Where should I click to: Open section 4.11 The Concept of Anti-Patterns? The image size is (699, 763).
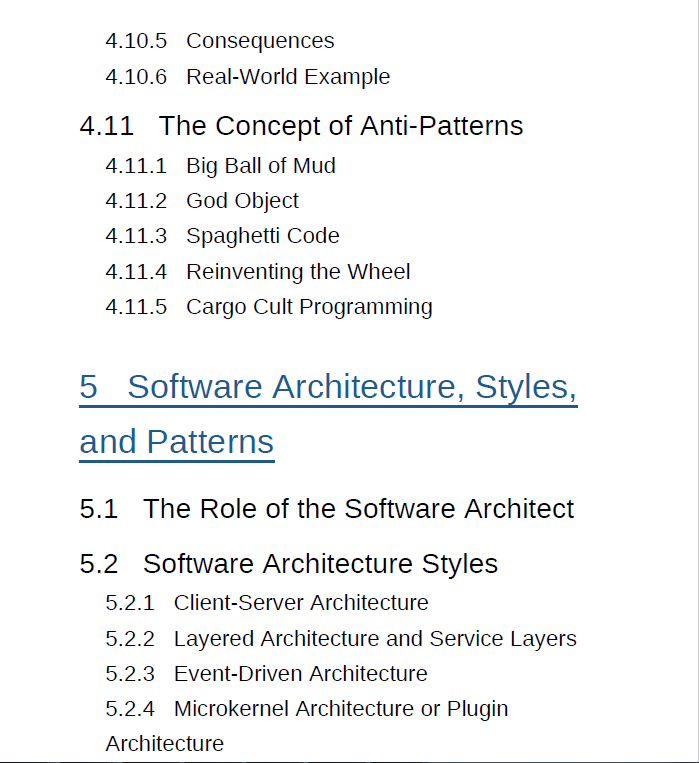tap(340, 126)
